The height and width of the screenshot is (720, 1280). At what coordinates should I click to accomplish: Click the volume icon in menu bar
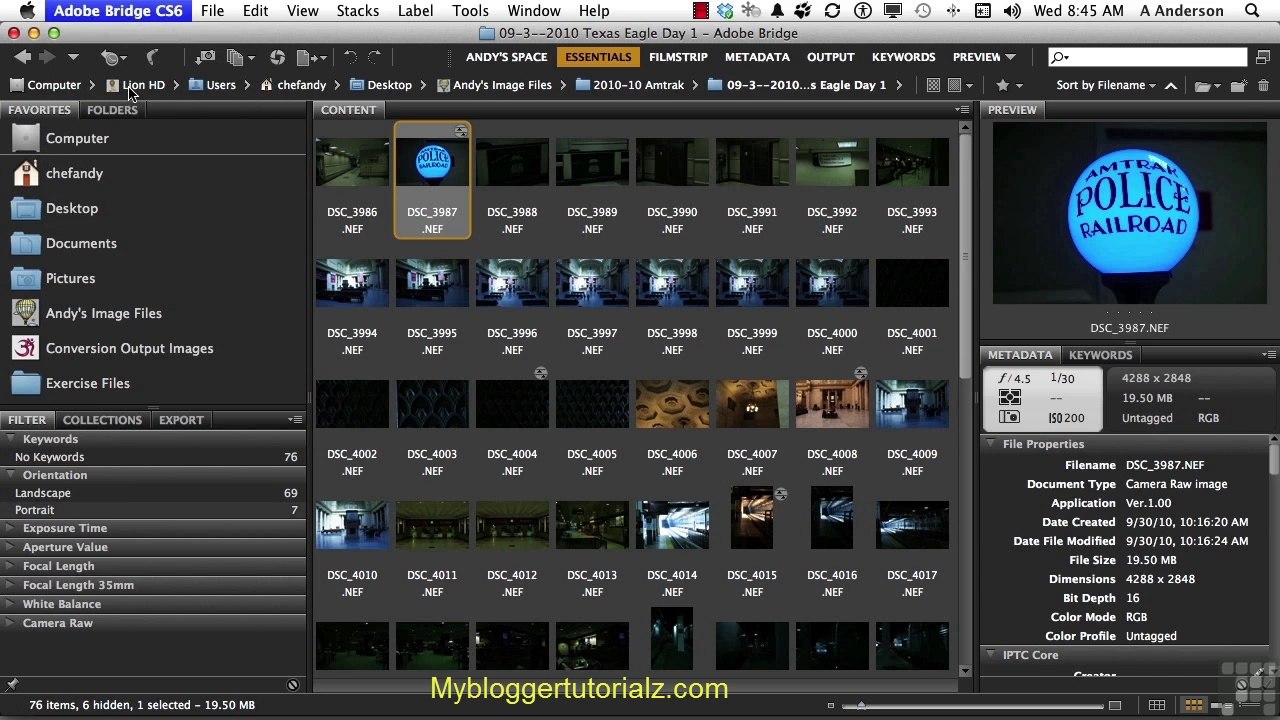pos(1012,11)
